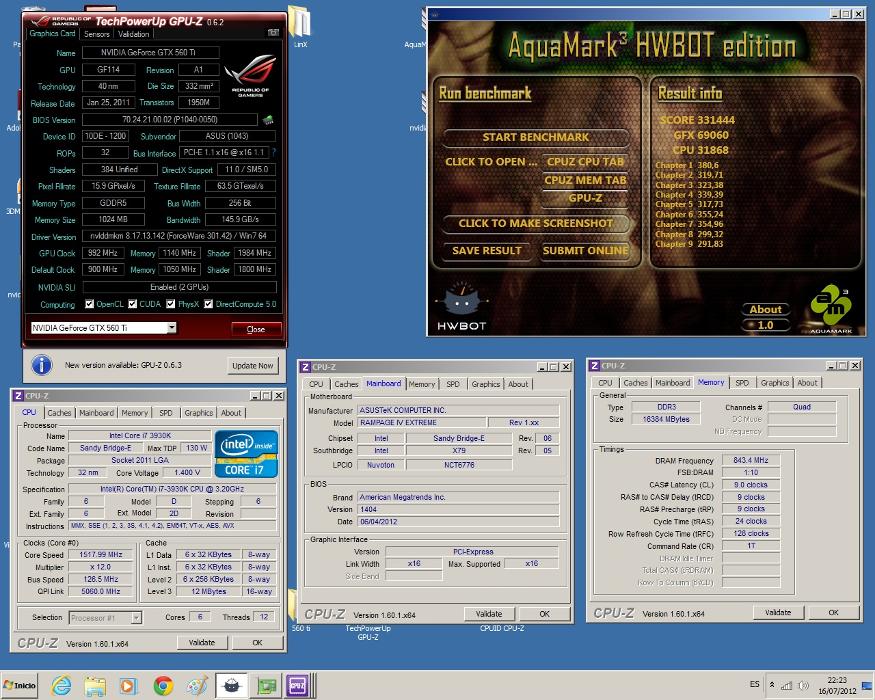Click CLICK TO MAKE SCREENSHOT button

536,223
